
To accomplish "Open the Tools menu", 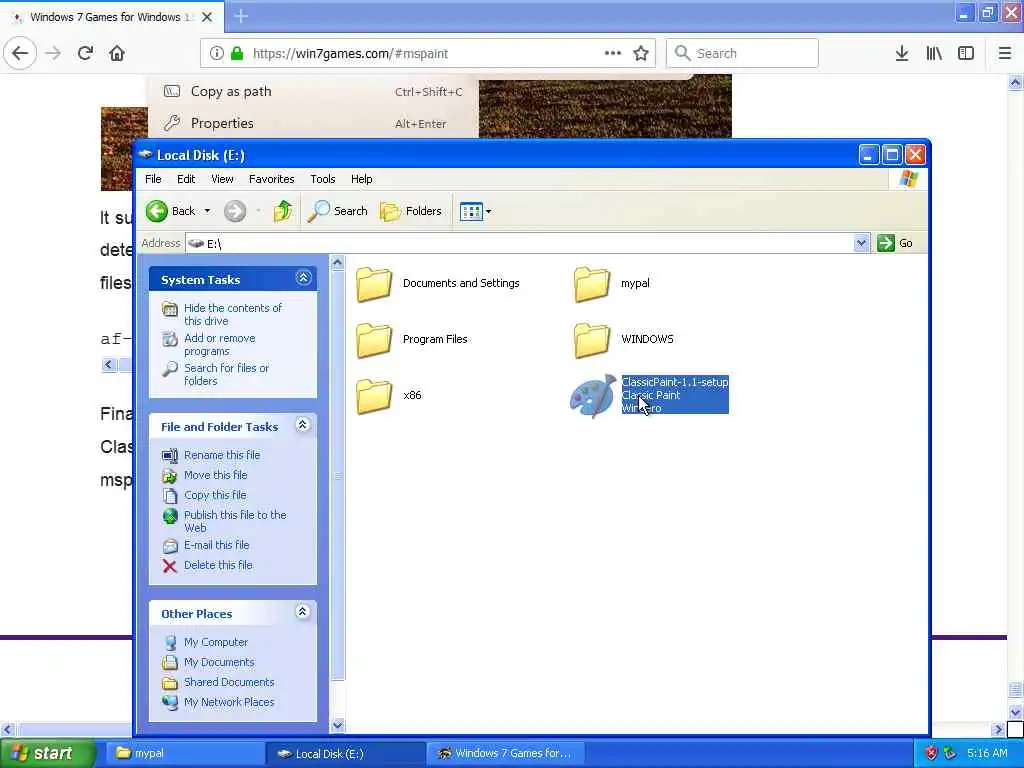I will click(x=323, y=179).
